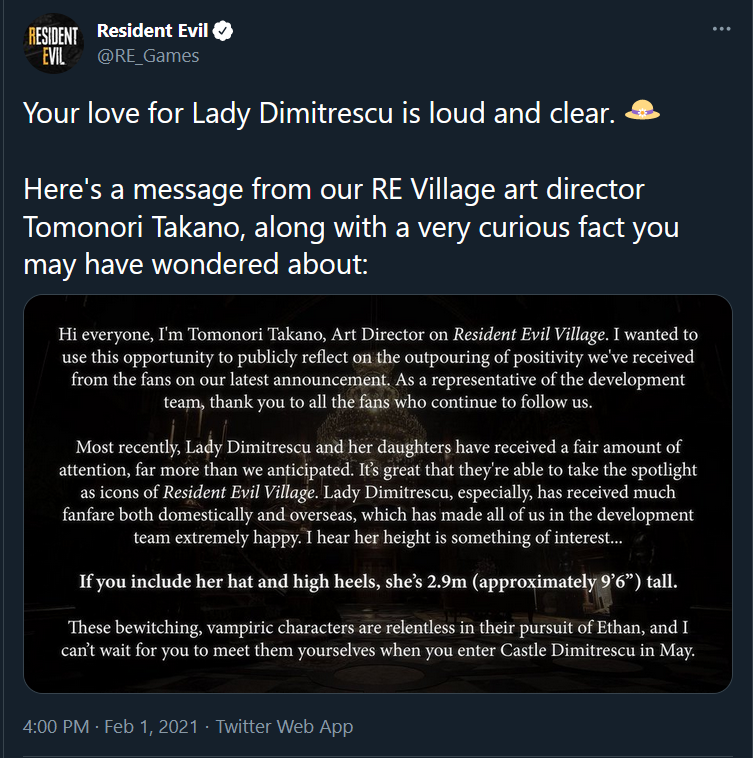The height and width of the screenshot is (758, 753).
Task: Click the "Here's a message from" tweet paragraph
Action: click(x=351, y=227)
